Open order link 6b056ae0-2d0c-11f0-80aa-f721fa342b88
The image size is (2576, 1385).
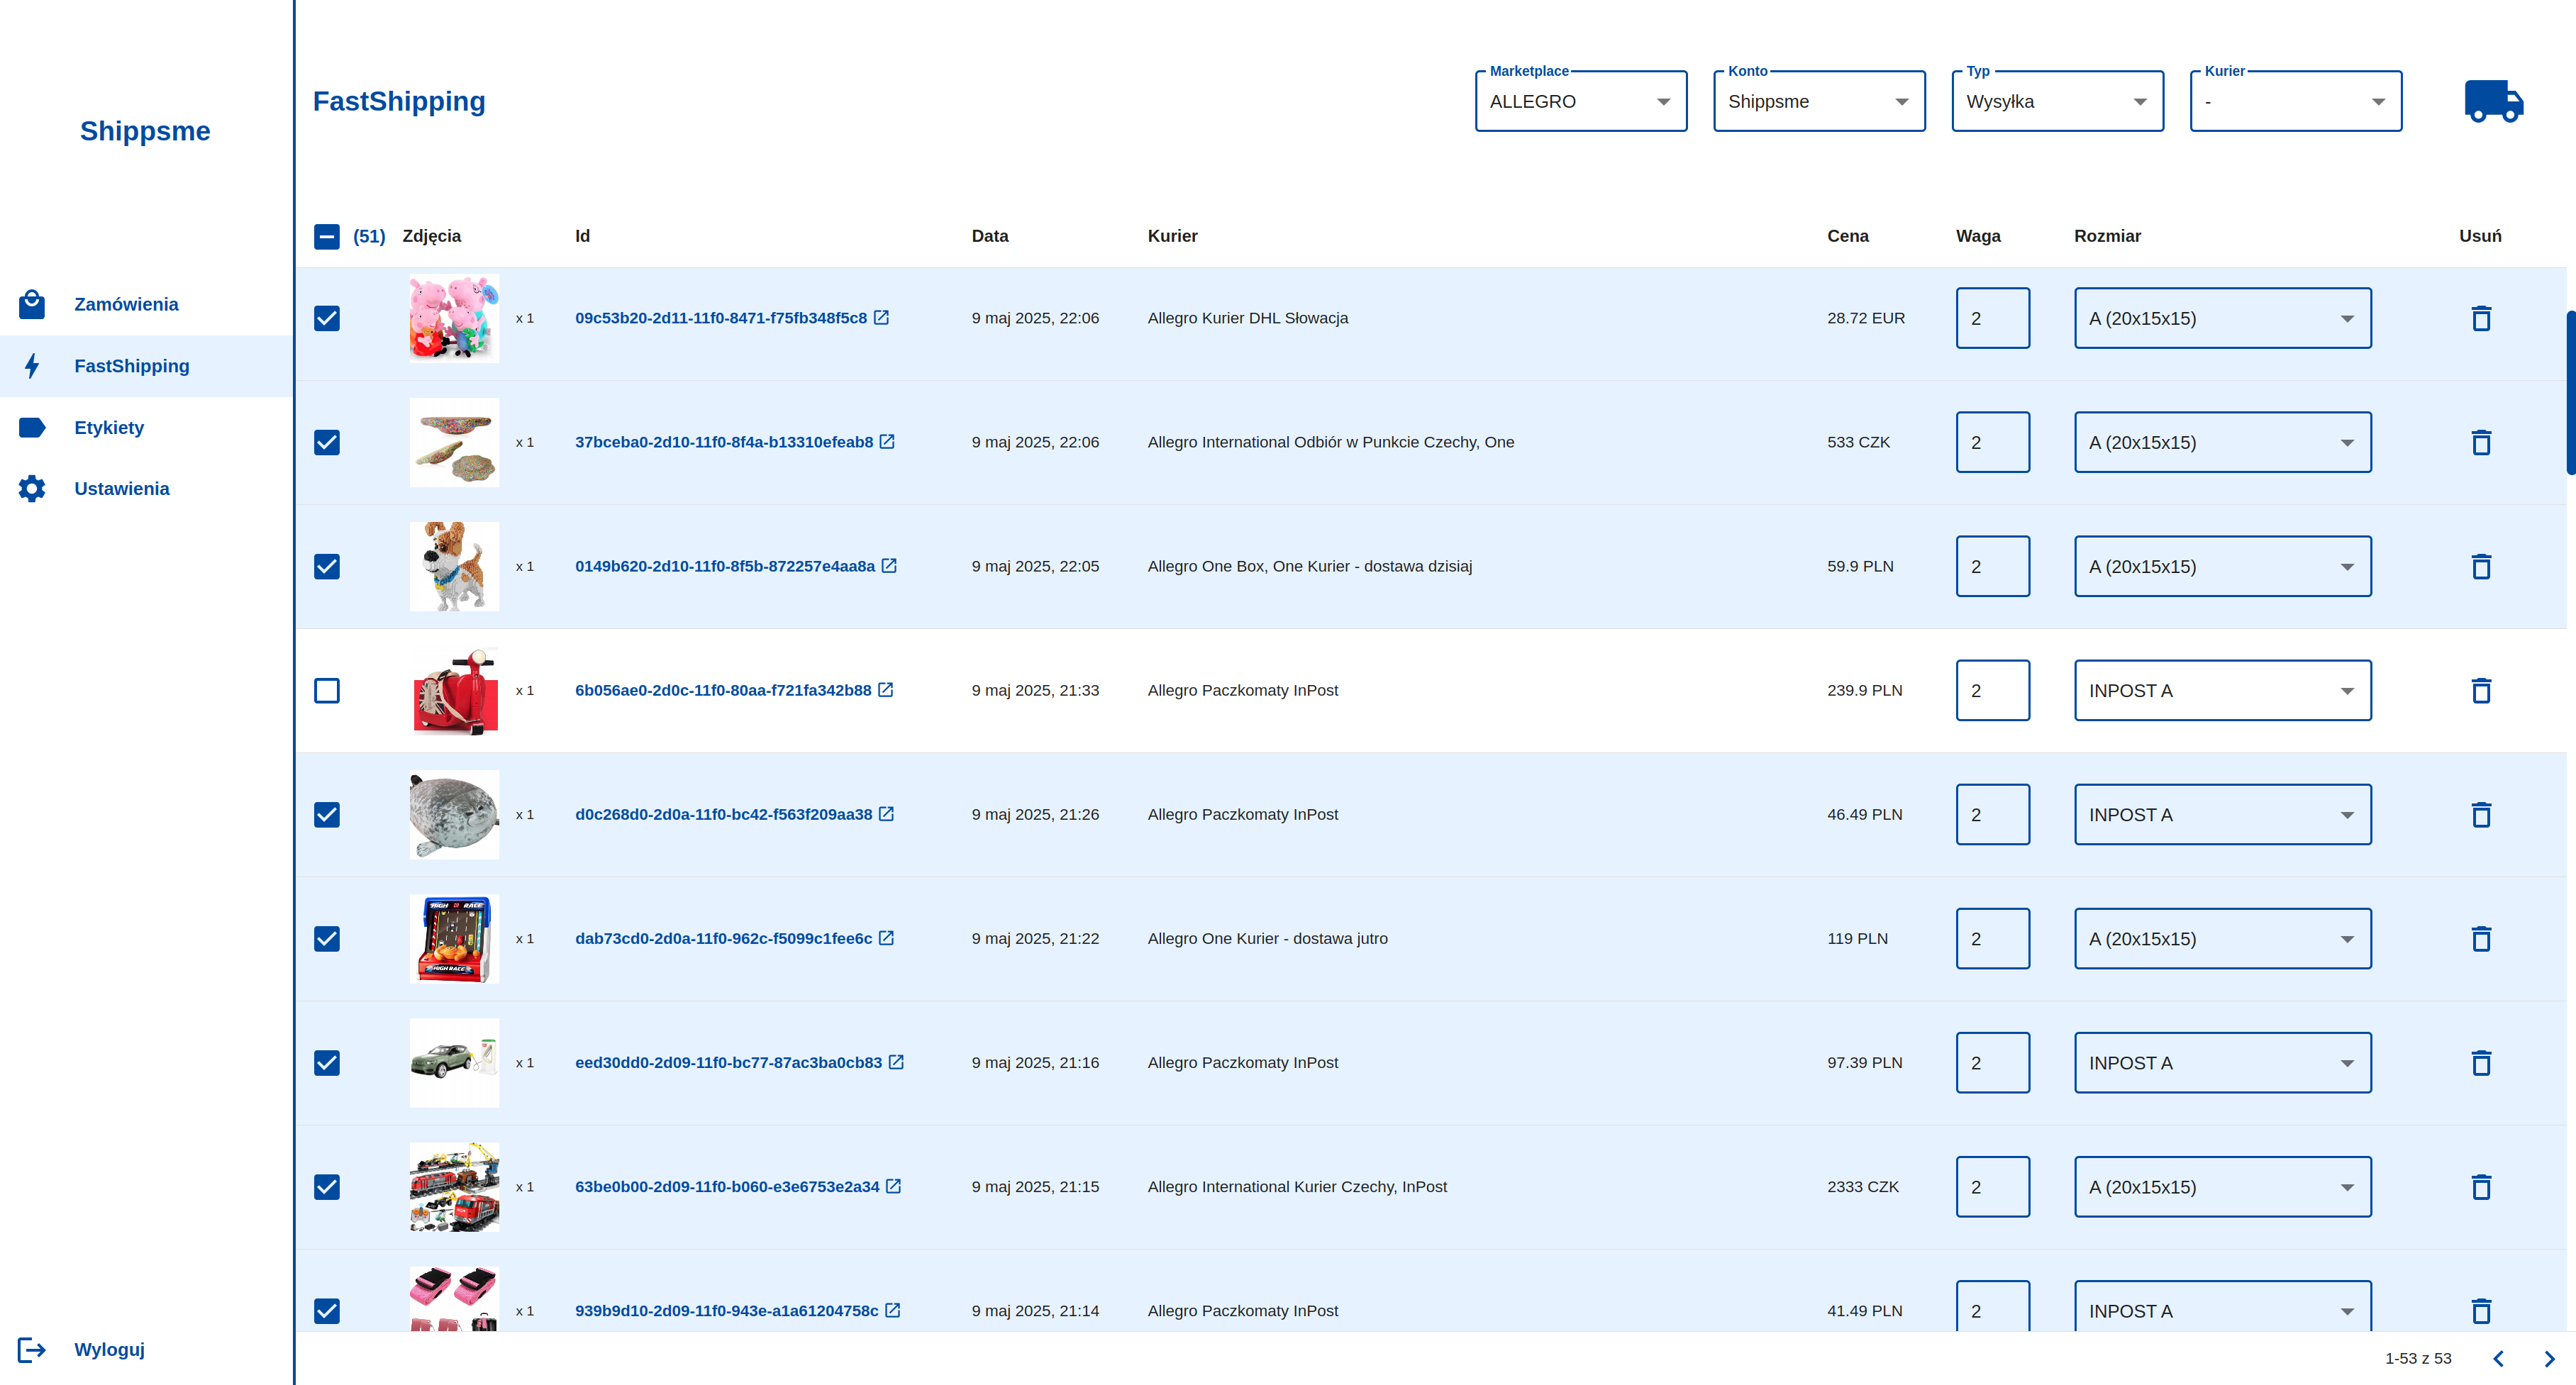coord(723,690)
